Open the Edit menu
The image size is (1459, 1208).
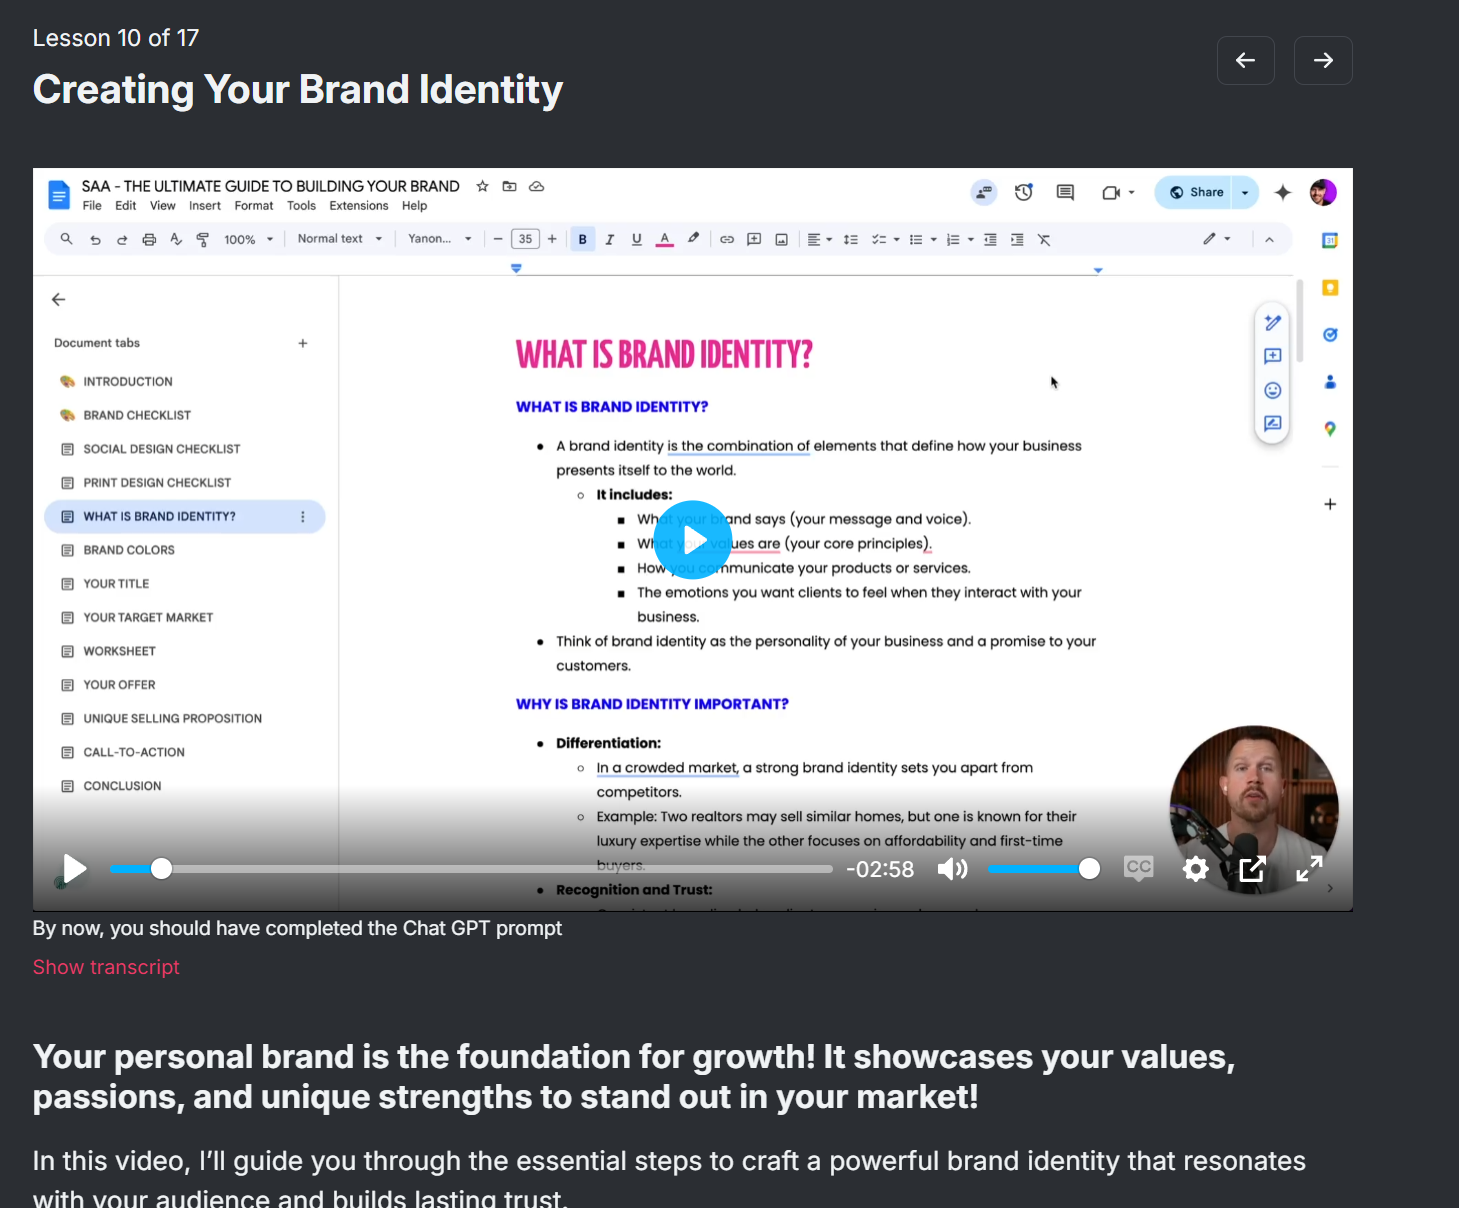(126, 206)
